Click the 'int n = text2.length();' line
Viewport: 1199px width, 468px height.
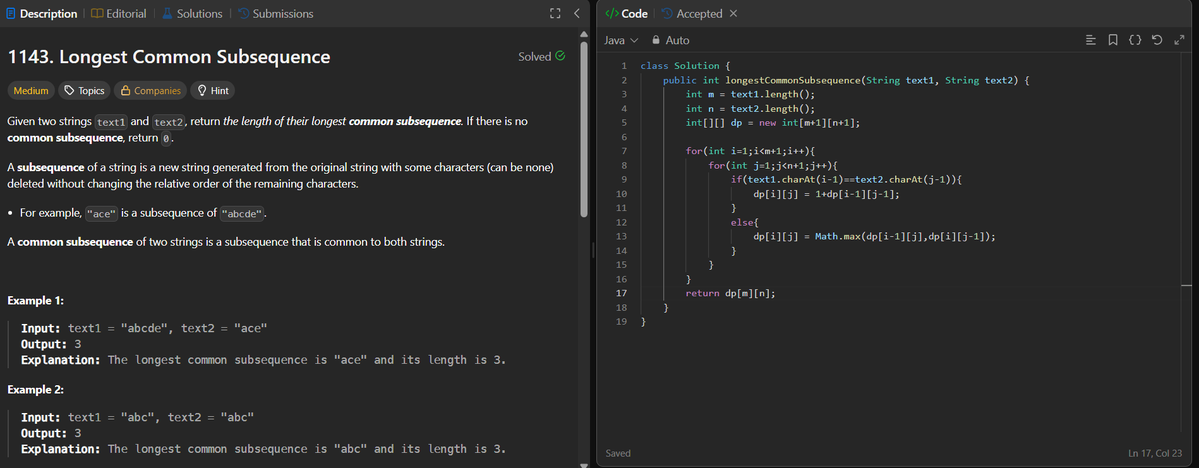coord(751,109)
